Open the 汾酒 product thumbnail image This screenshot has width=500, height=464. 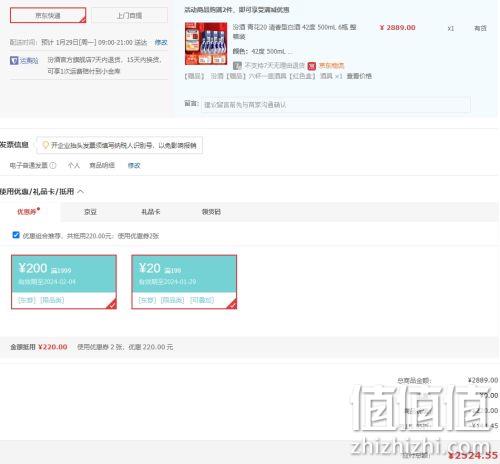click(x=206, y=44)
